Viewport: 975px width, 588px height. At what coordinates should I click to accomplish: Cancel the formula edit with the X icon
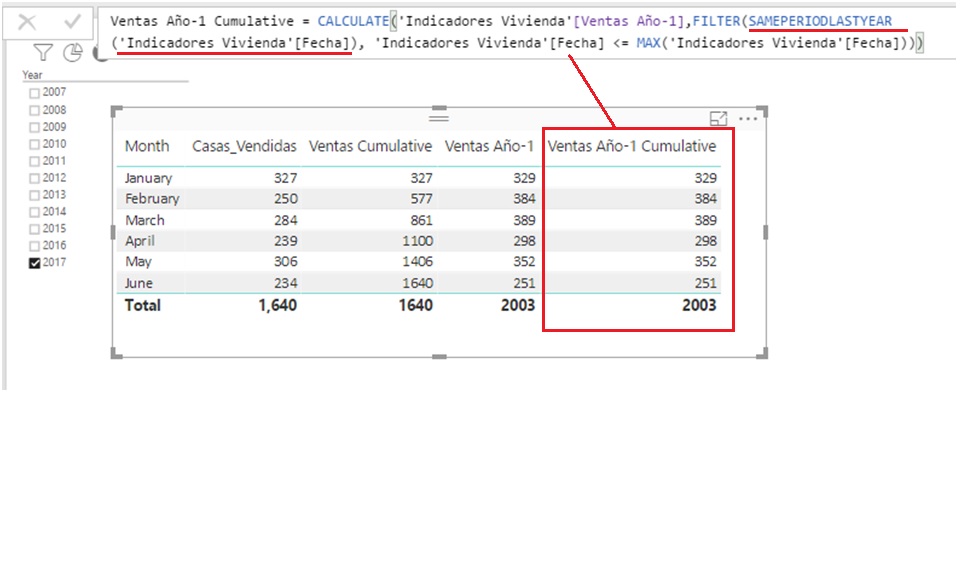[27, 22]
